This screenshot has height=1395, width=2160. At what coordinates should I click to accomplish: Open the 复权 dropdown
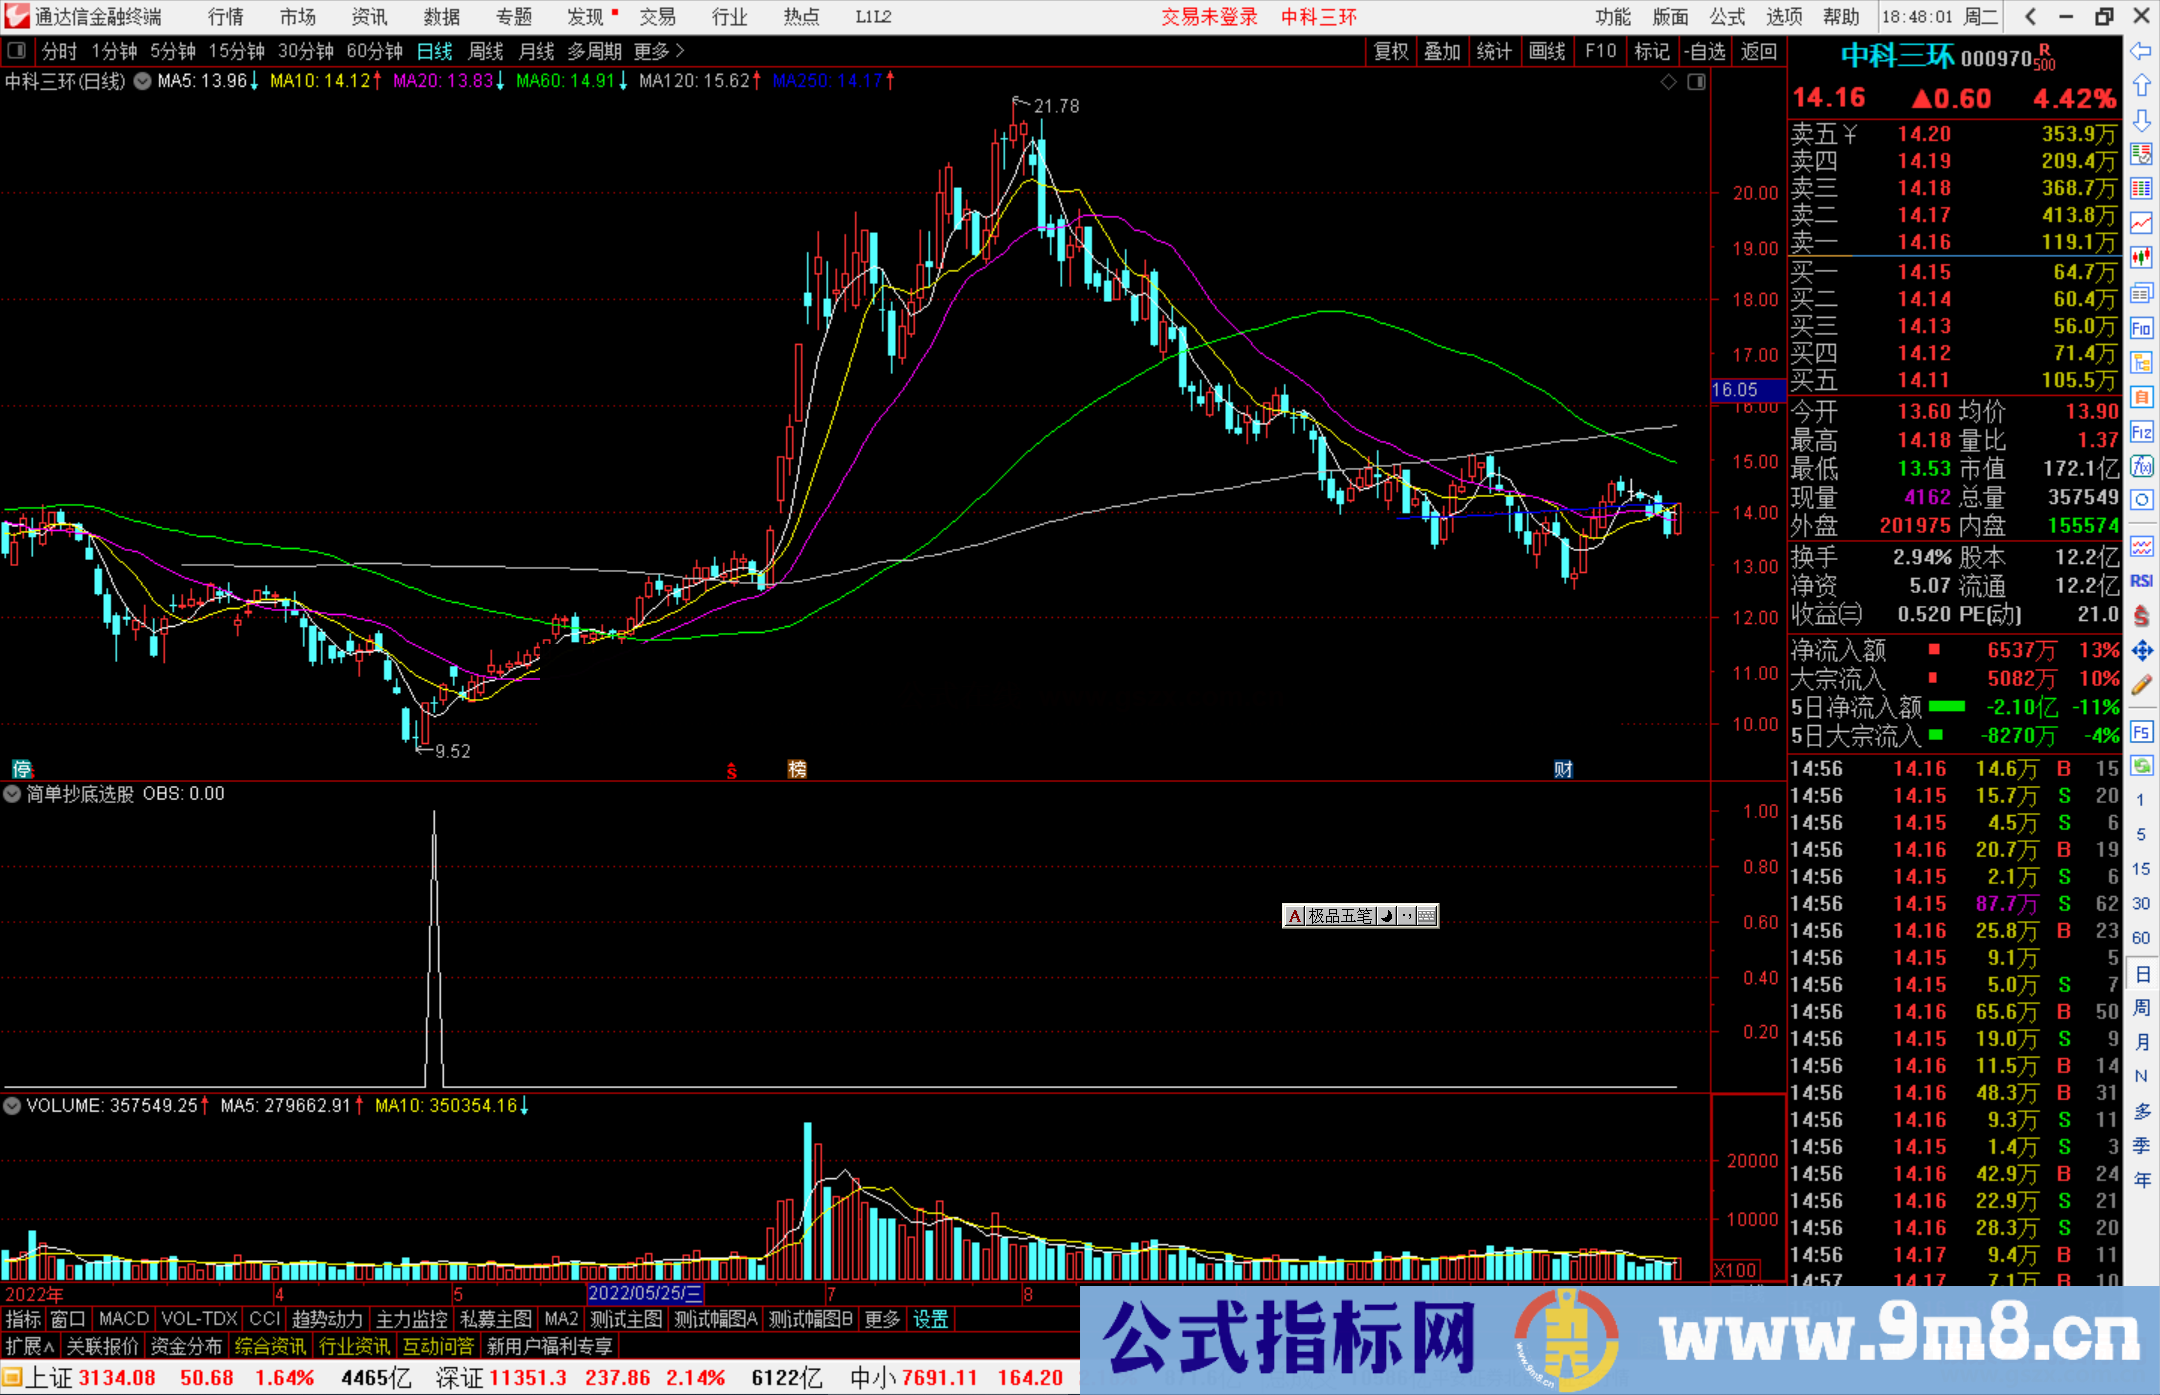tap(1391, 51)
